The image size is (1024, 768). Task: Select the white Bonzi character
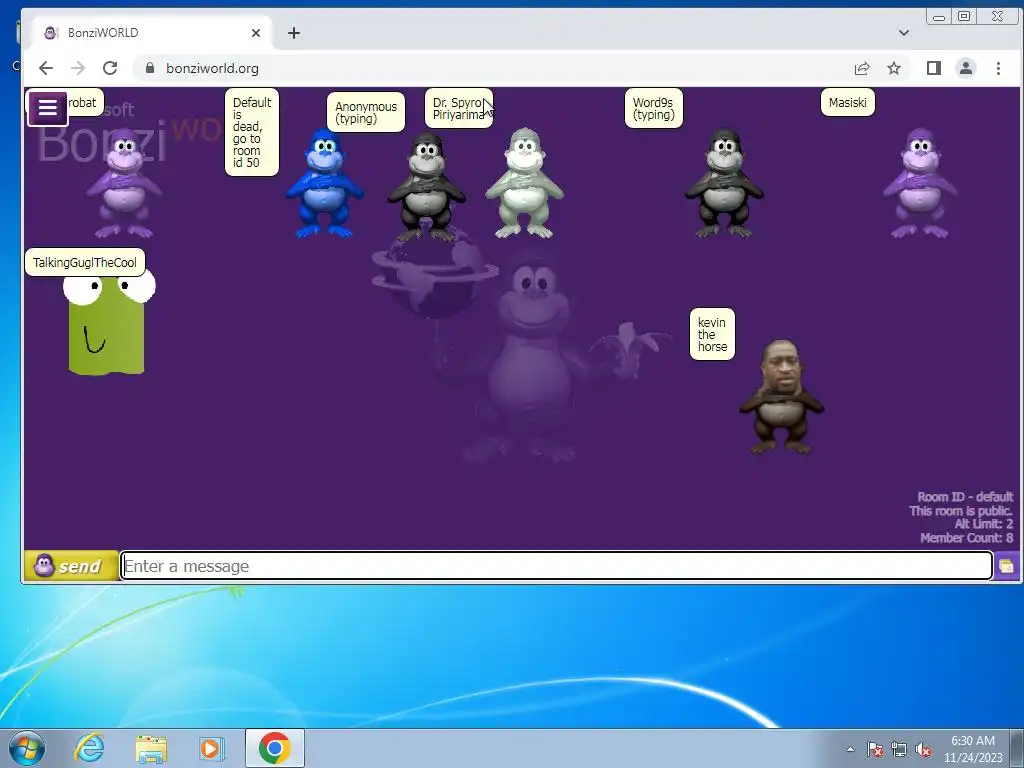pyautogui.click(x=524, y=184)
